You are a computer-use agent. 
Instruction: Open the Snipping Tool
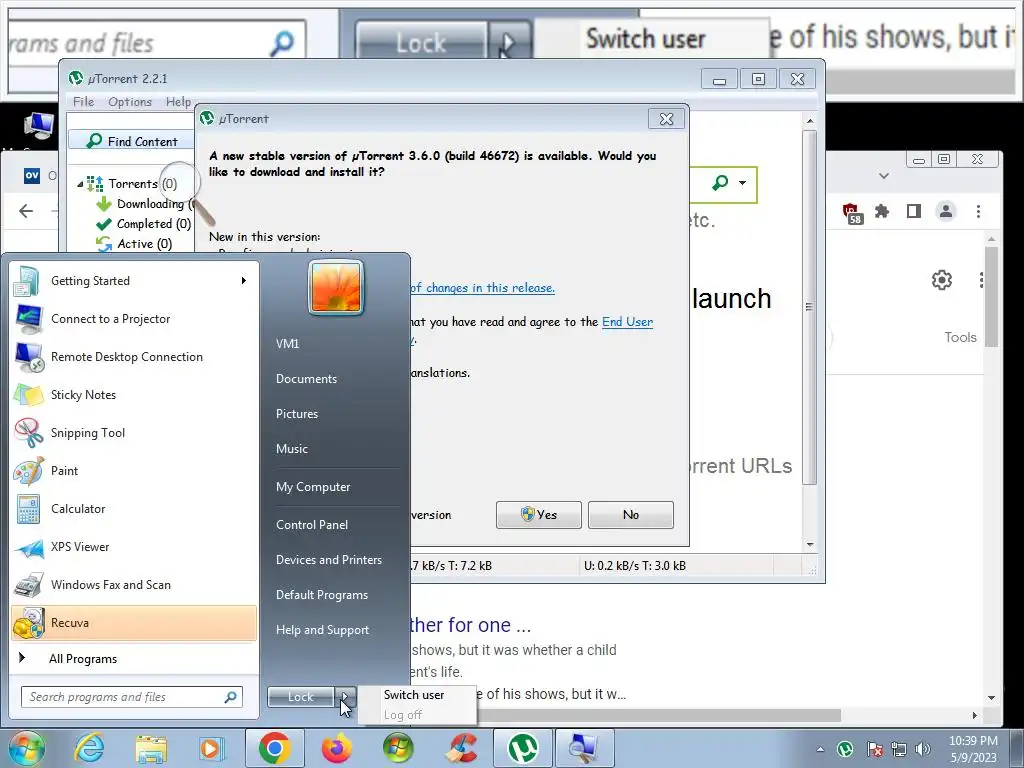coord(134,432)
